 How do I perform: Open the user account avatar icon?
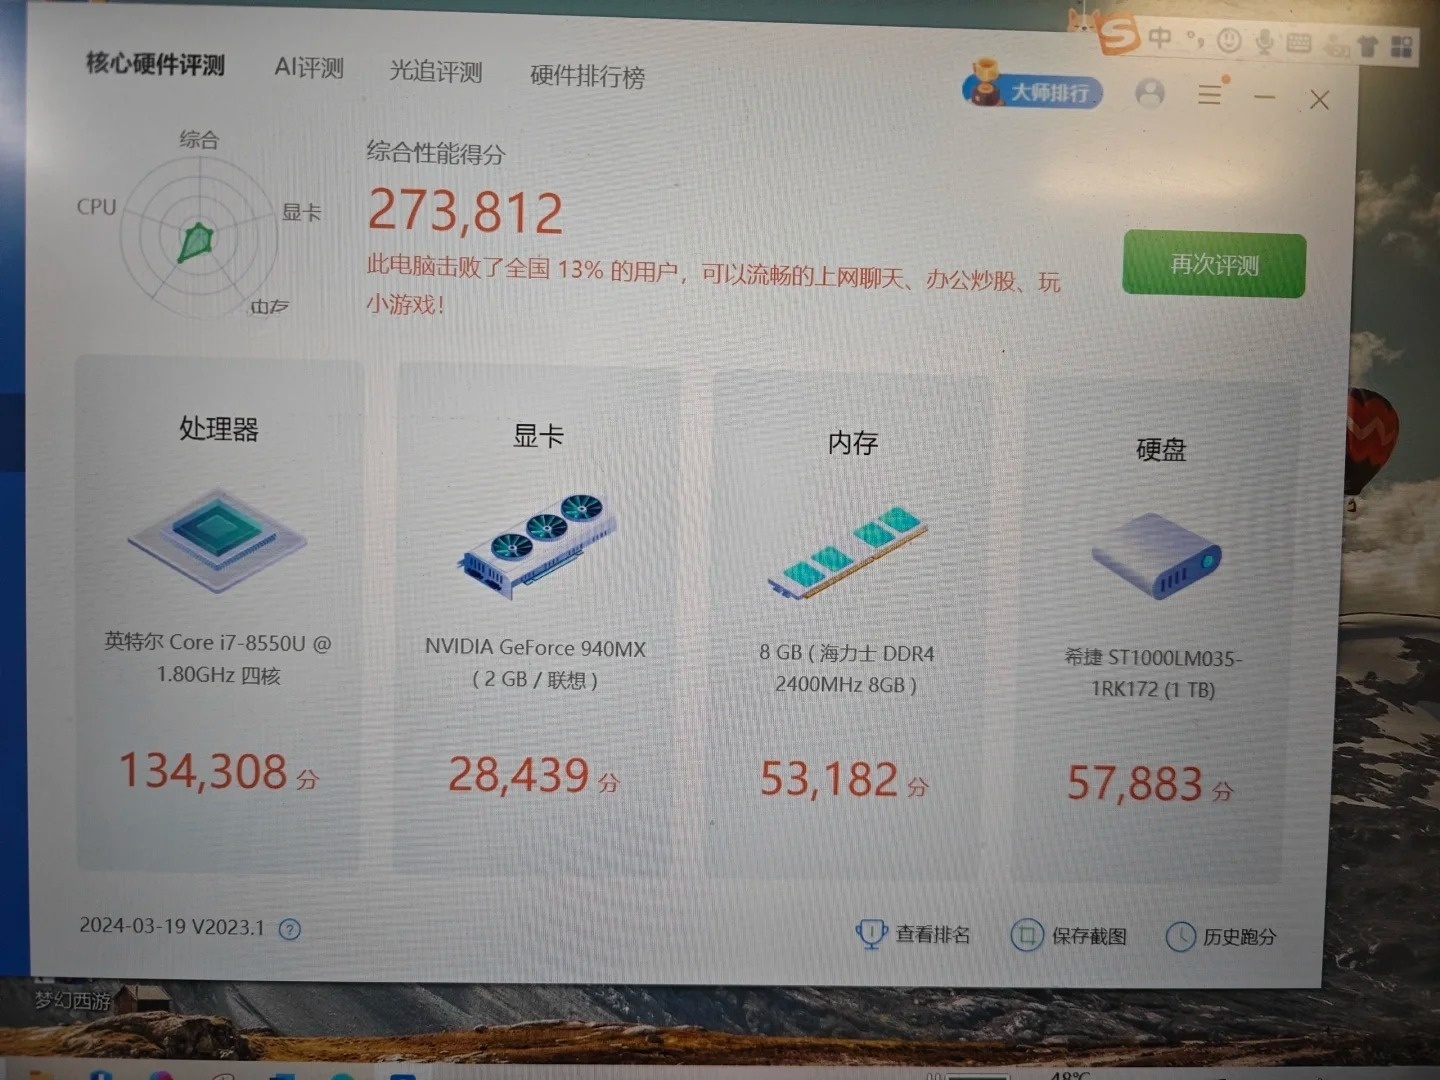coord(1149,94)
